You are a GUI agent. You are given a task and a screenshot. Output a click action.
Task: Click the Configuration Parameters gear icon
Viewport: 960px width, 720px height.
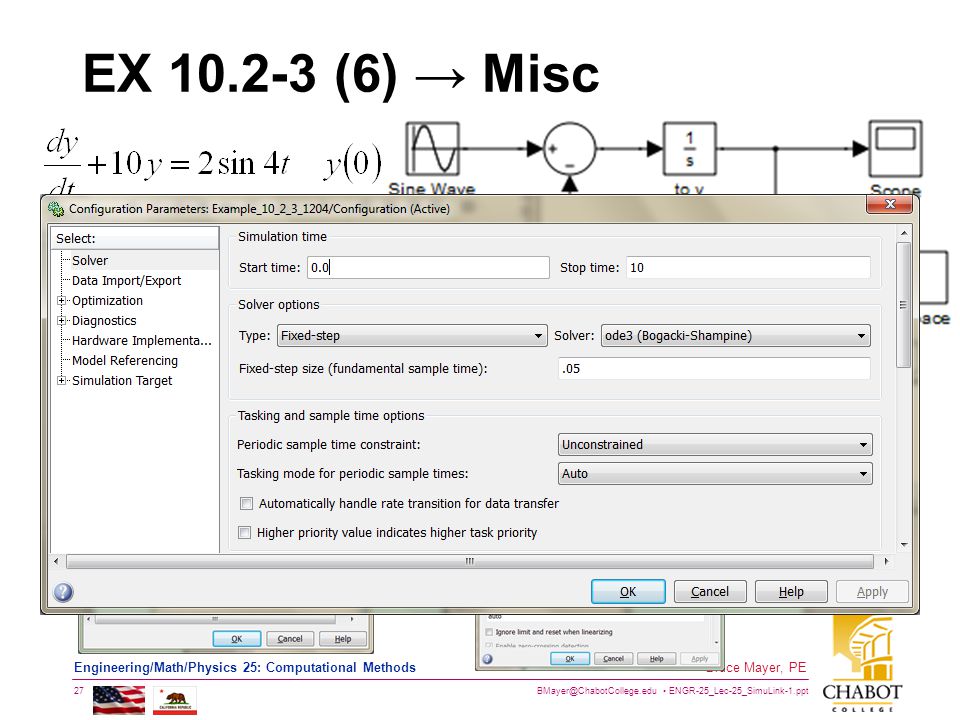(56, 209)
